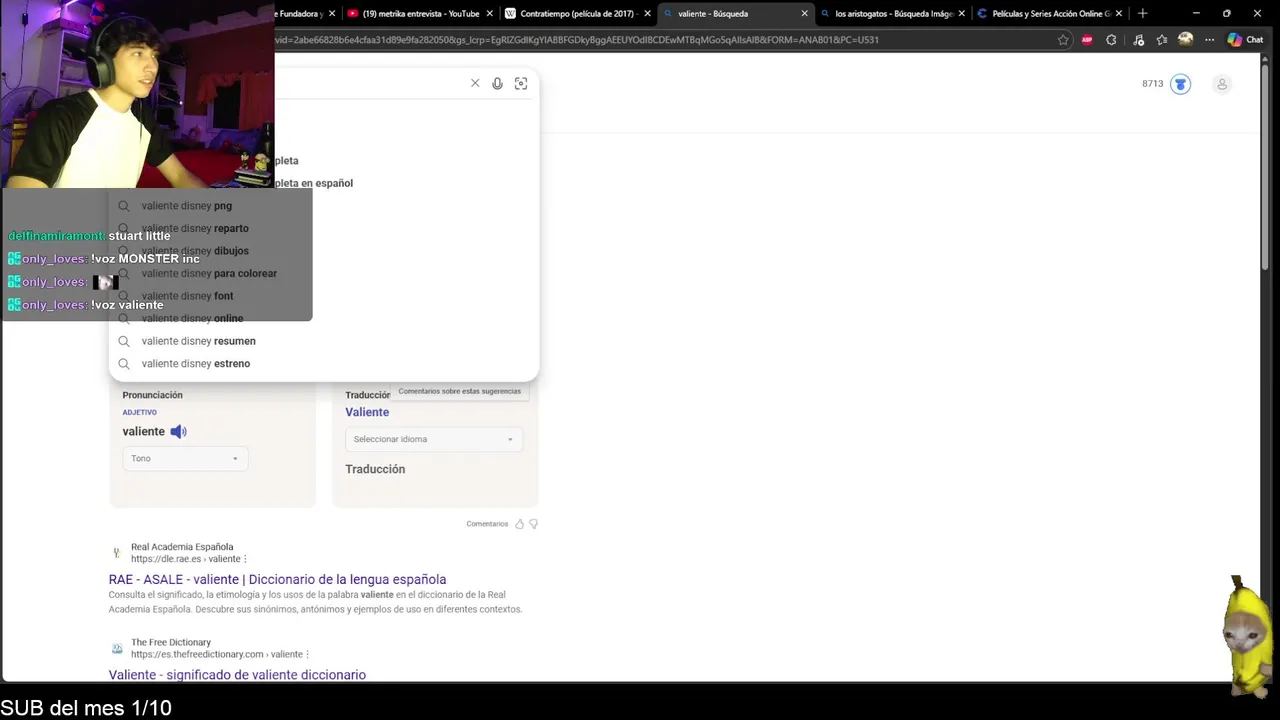
Task: Open the Seleccionar idioma dropdown
Action: tap(433, 439)
